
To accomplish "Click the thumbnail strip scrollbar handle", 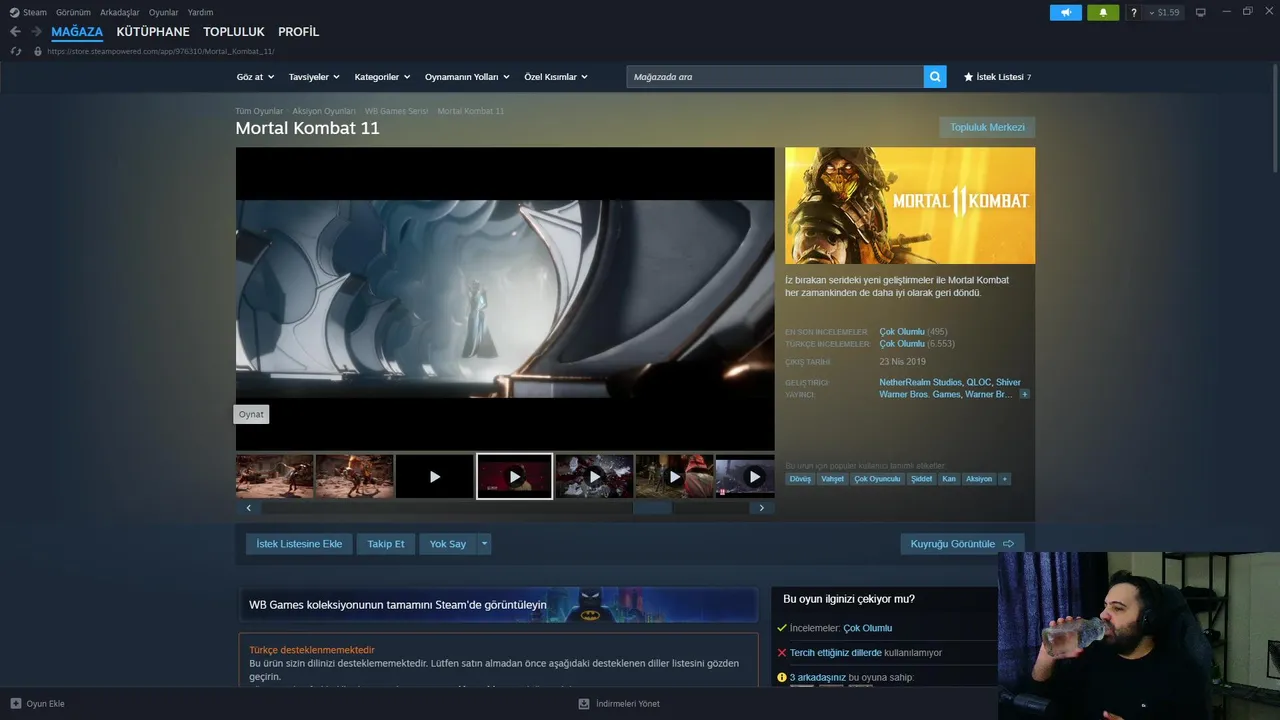I will (x=652, y=508).
